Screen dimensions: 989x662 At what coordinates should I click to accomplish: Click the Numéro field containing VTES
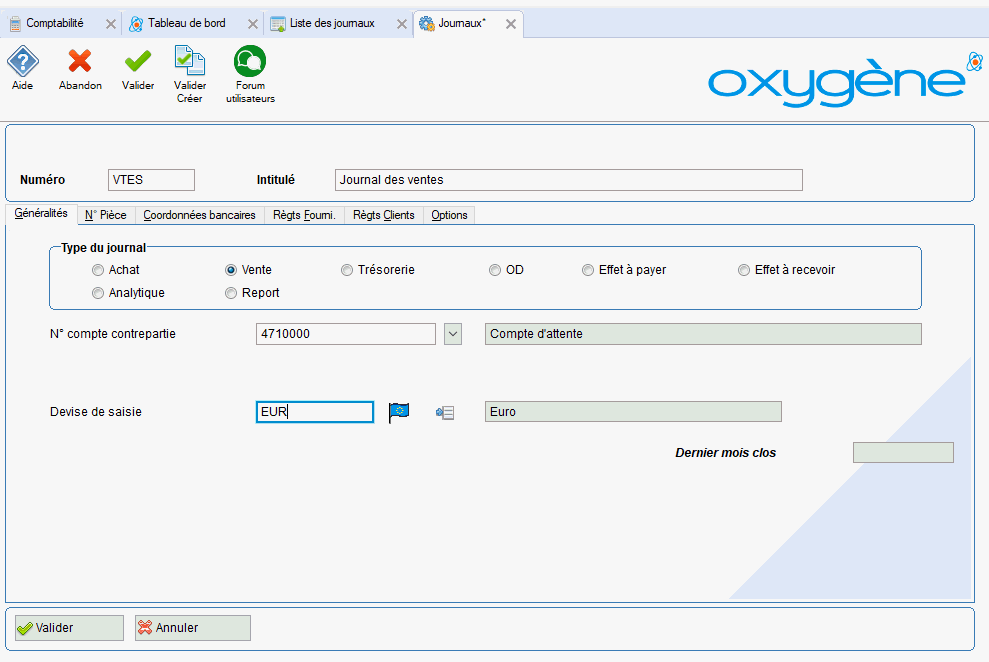(x=151, y=180)
